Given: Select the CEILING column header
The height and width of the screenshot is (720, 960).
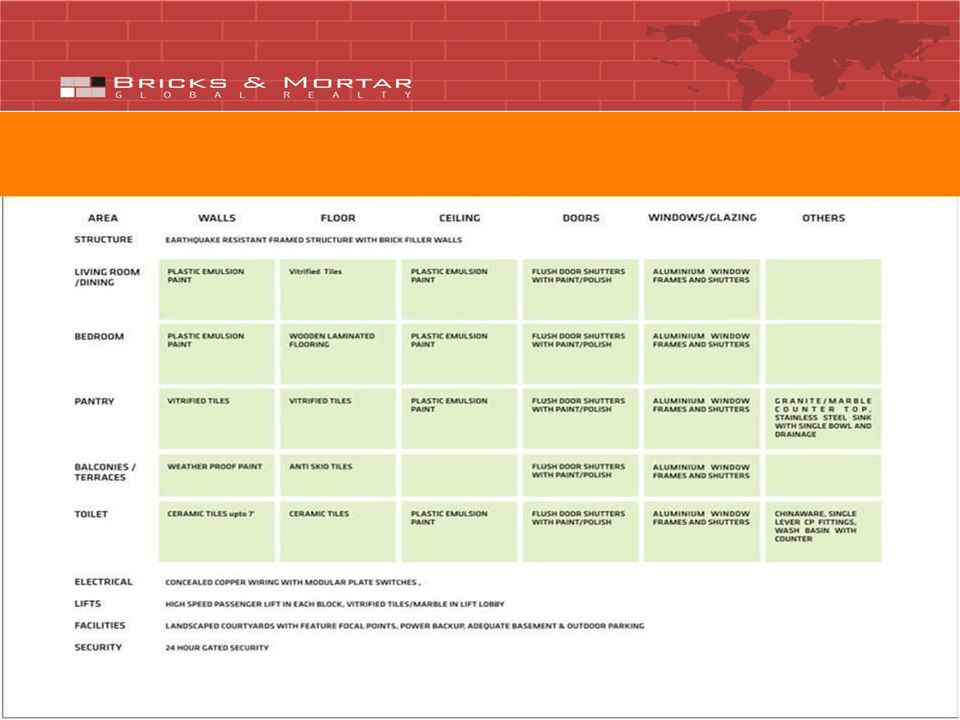Looking at the screenshot, I should coord(460,218).
